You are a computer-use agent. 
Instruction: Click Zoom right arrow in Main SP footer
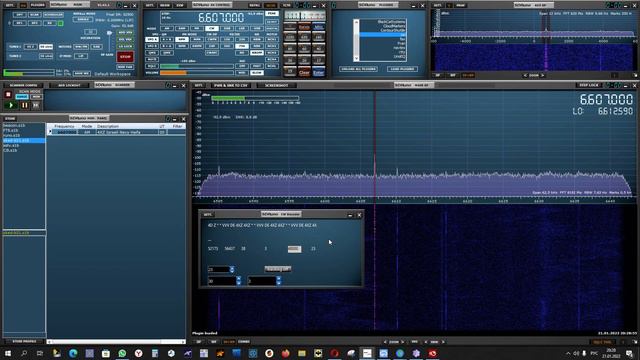pos(403,342)
